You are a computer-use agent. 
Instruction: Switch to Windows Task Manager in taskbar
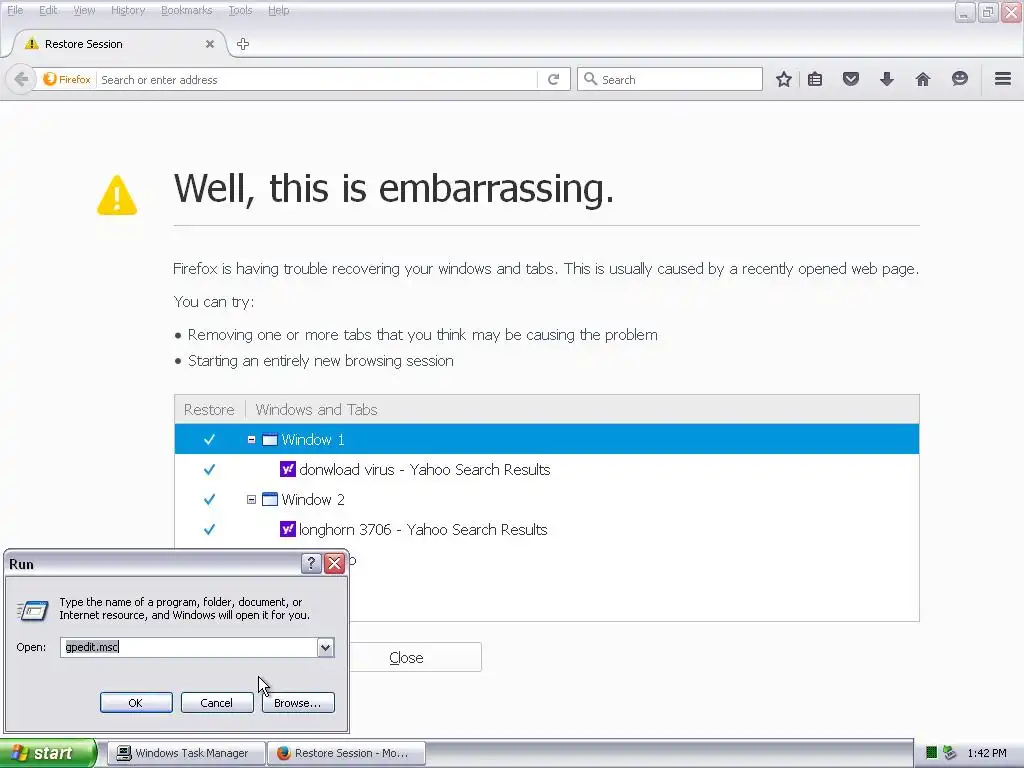(x=186, y=753)
